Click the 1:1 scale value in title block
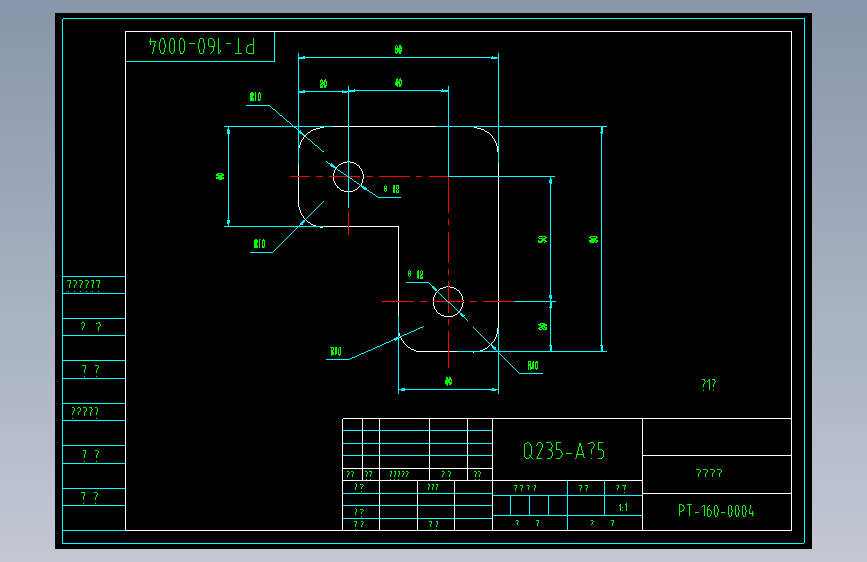This screenshot has height=562, width=867. 623,507
